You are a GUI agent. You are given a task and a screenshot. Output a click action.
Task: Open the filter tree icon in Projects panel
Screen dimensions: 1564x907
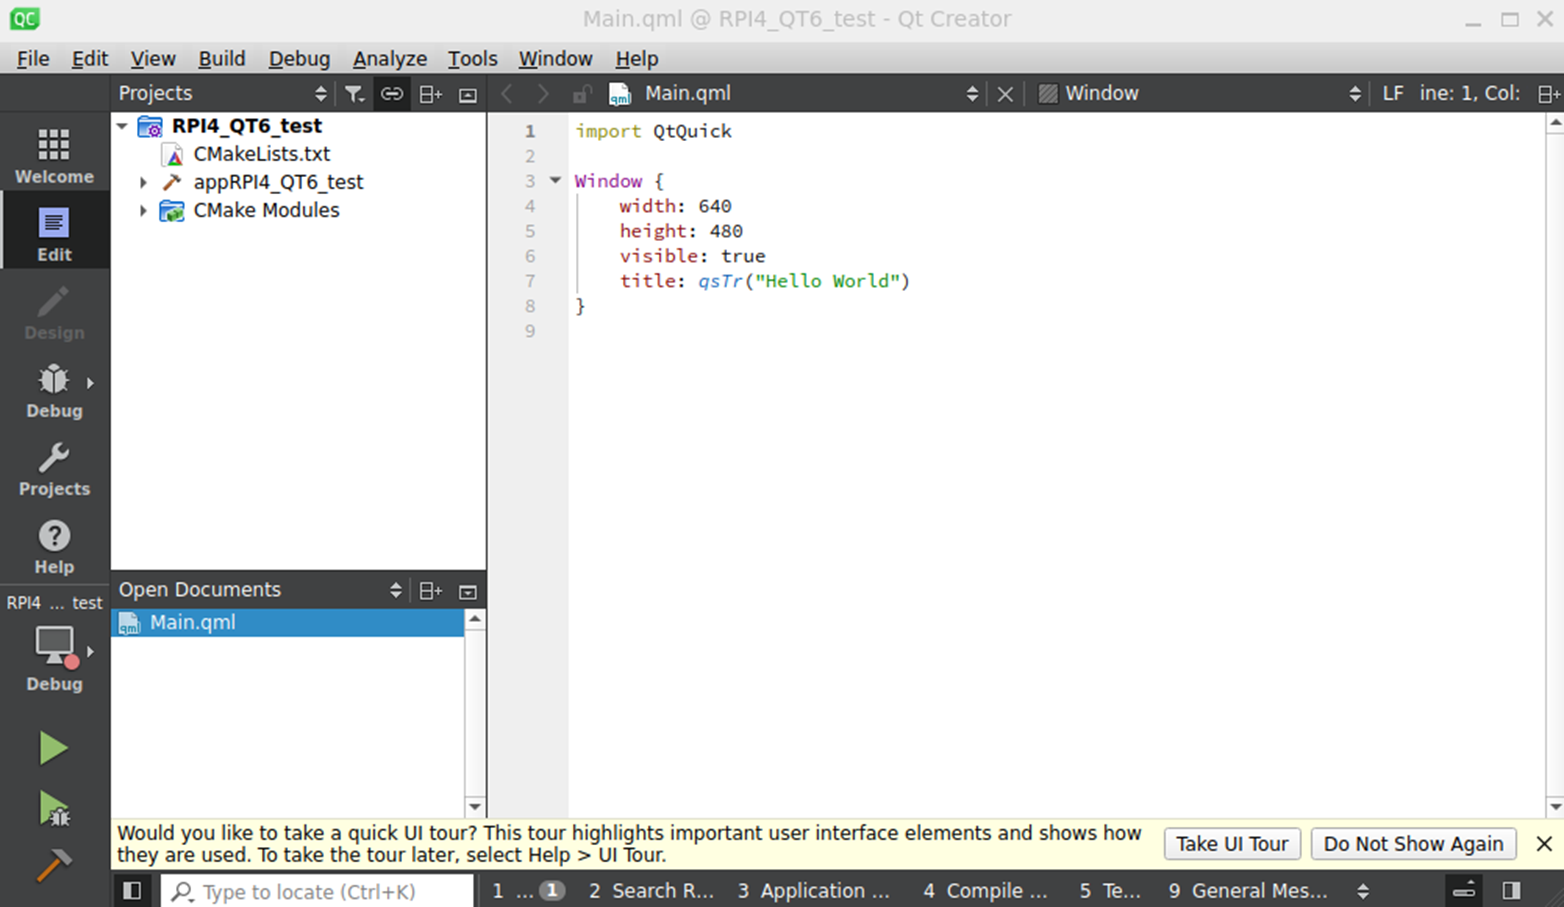(354, 93)
